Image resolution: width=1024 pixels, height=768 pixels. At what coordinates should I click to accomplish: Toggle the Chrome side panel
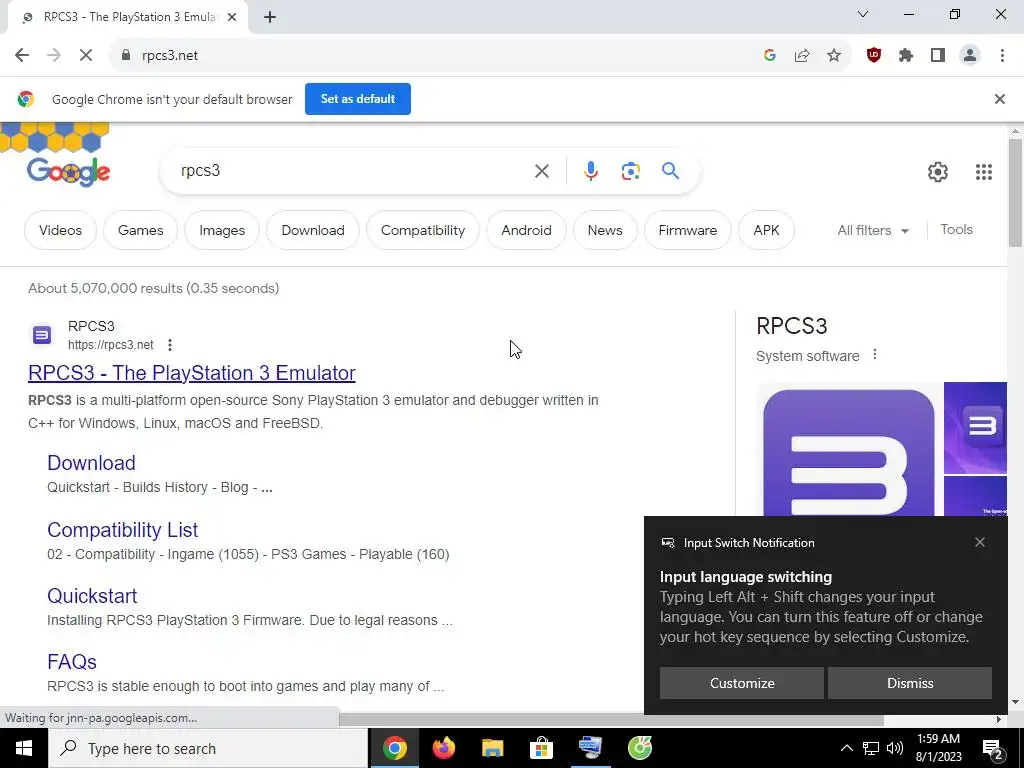click(x=938, y=56)
